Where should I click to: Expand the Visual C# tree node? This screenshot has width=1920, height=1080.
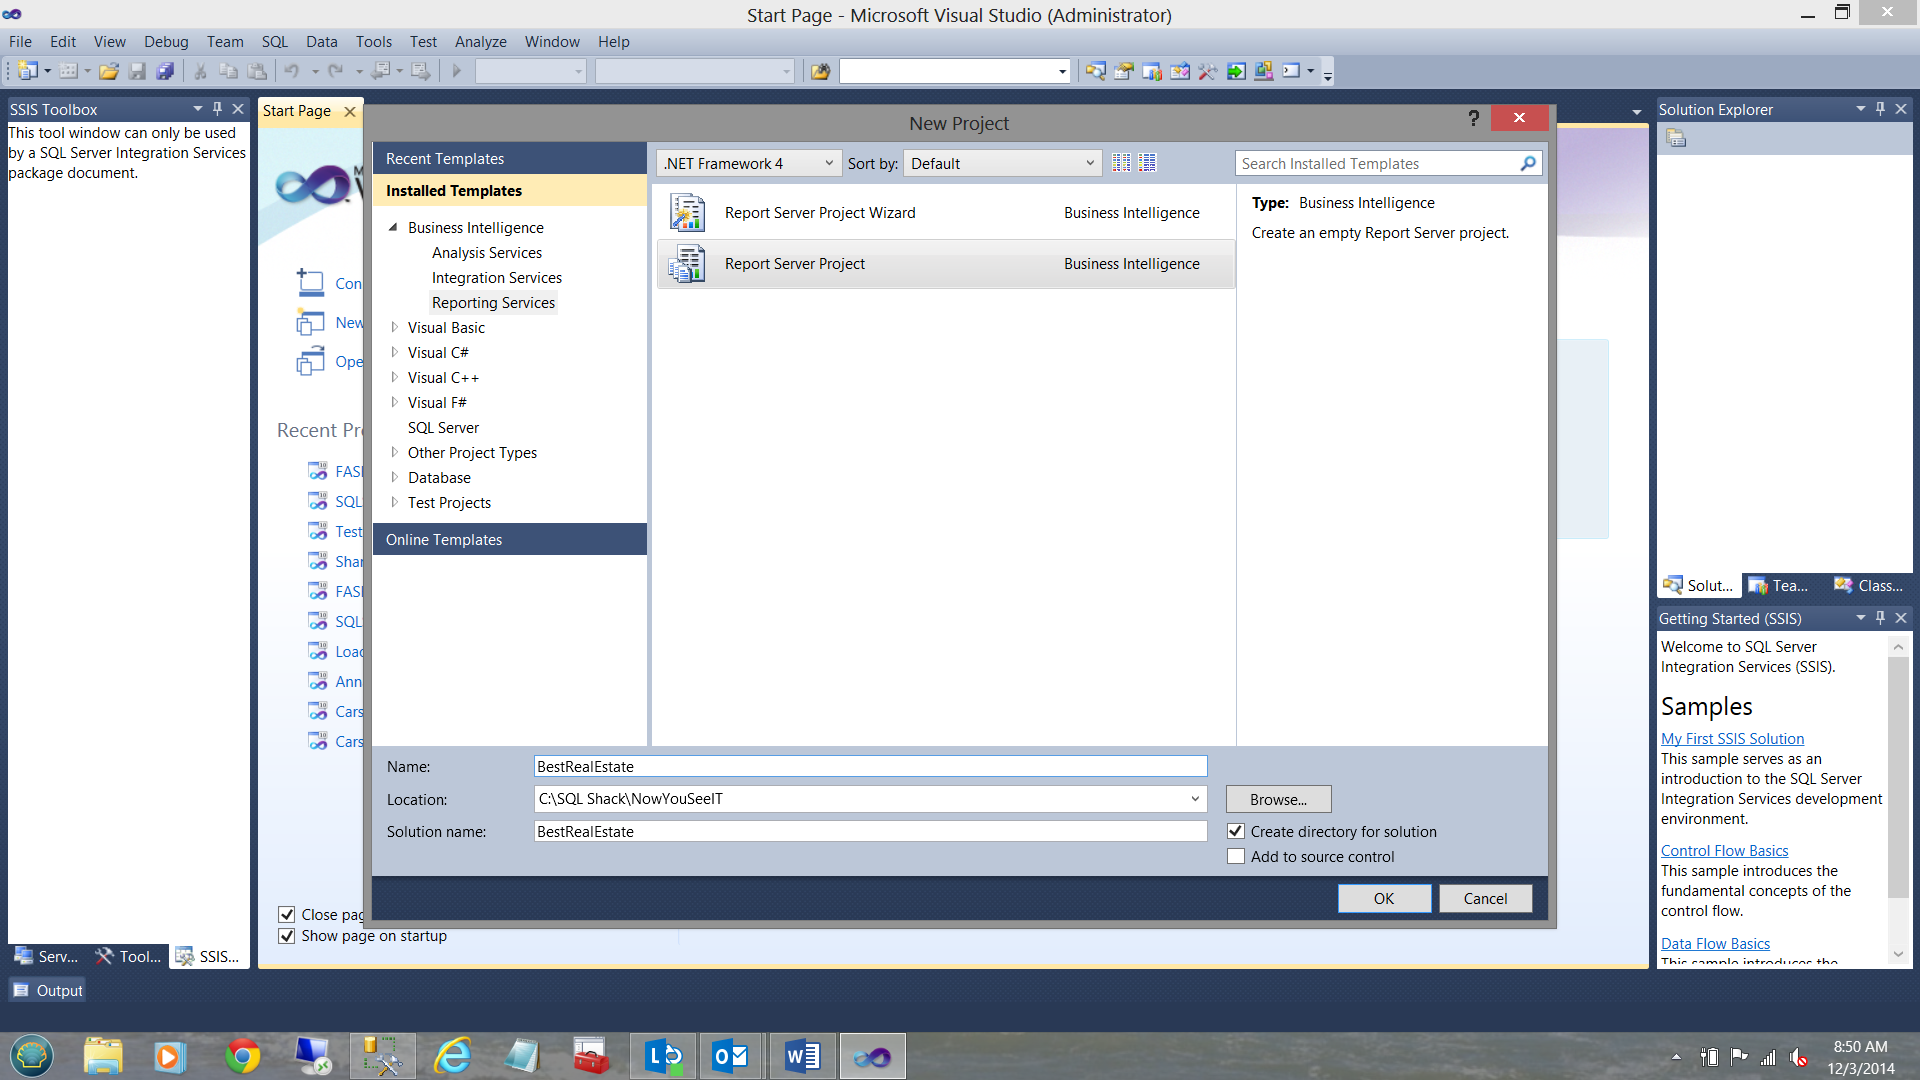point(395,352)
